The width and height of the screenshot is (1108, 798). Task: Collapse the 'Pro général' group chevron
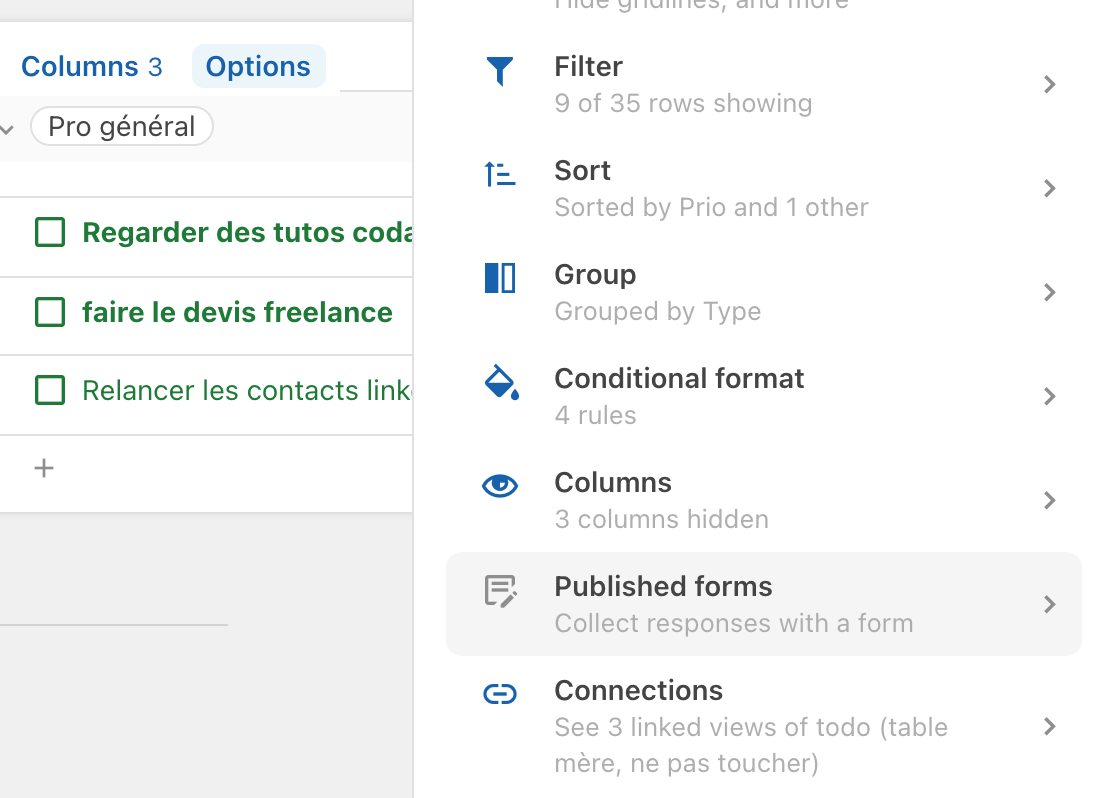8,129
